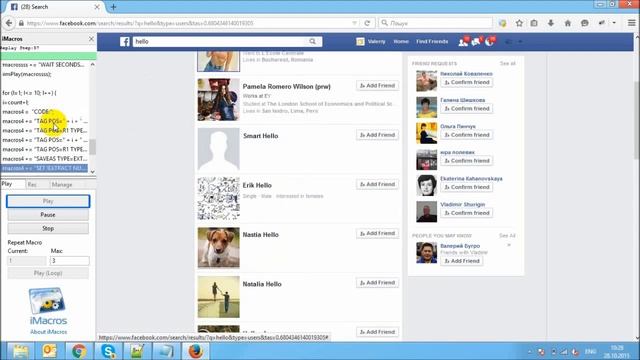
Task: Click the ENG language indicator in tray
Action: [x=590, y=351]
